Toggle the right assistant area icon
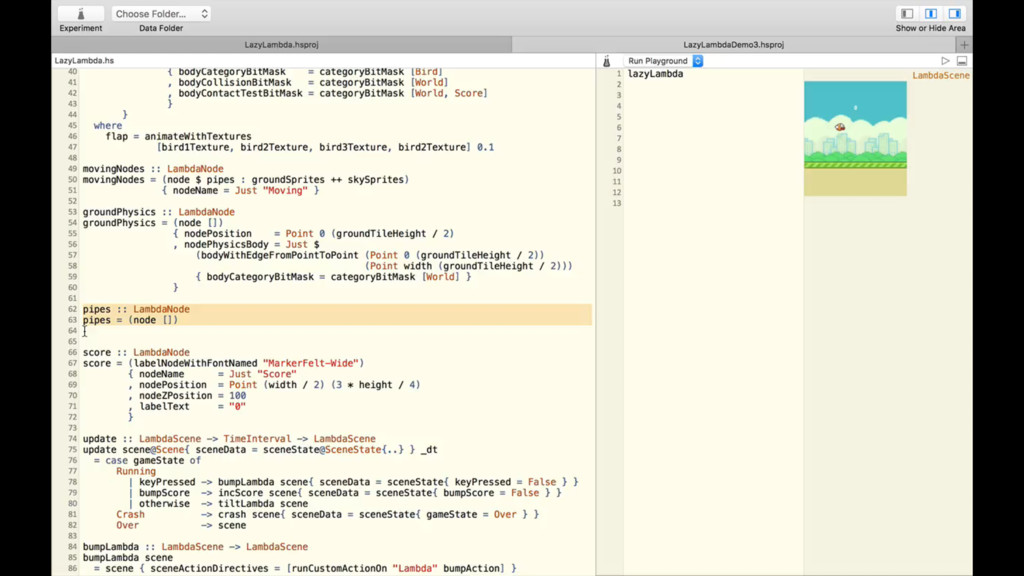This screenshot has width=1024, height=576. [954, 12]
